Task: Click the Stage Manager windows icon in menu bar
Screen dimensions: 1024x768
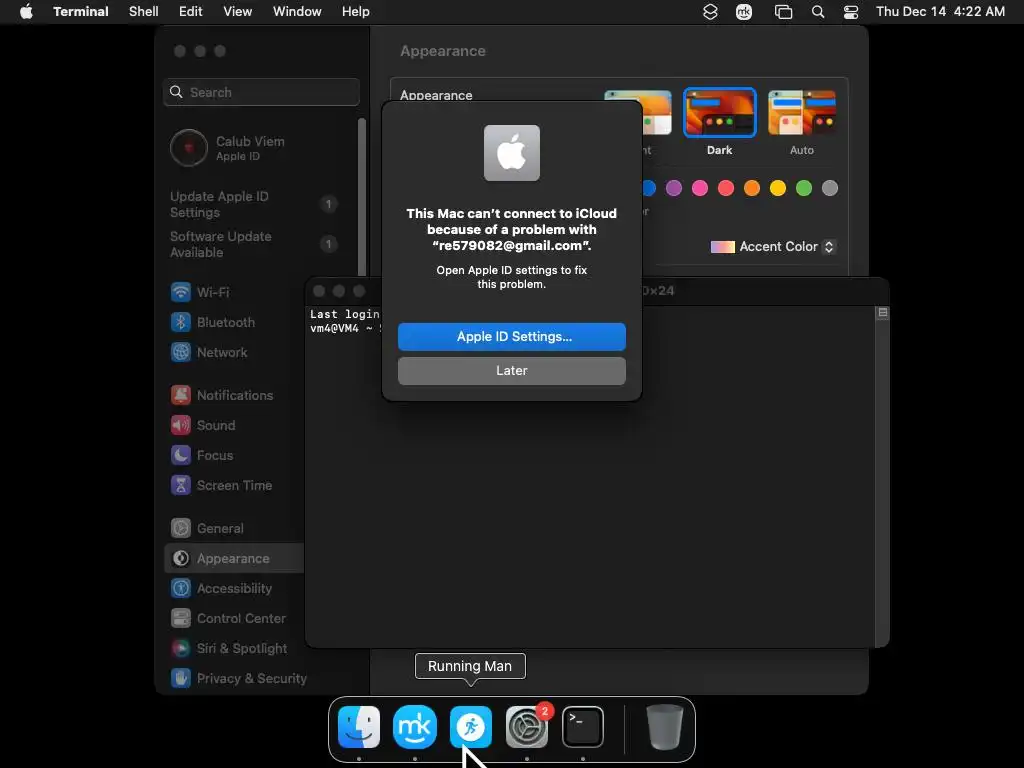Action: point(783,12)
